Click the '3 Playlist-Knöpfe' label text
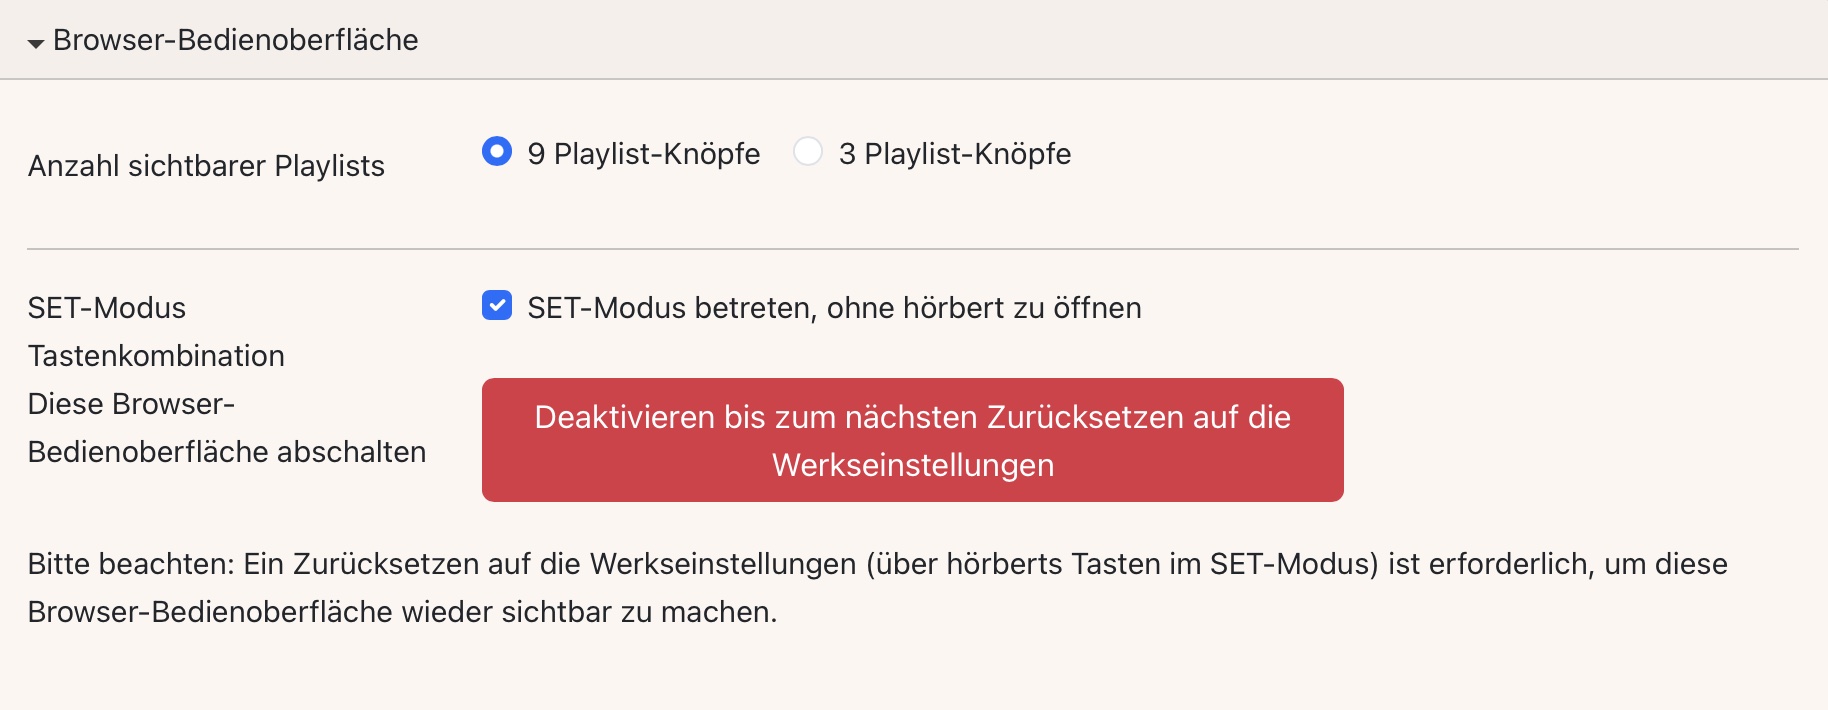Screen dimensions: 1828x710 [954, 154]
